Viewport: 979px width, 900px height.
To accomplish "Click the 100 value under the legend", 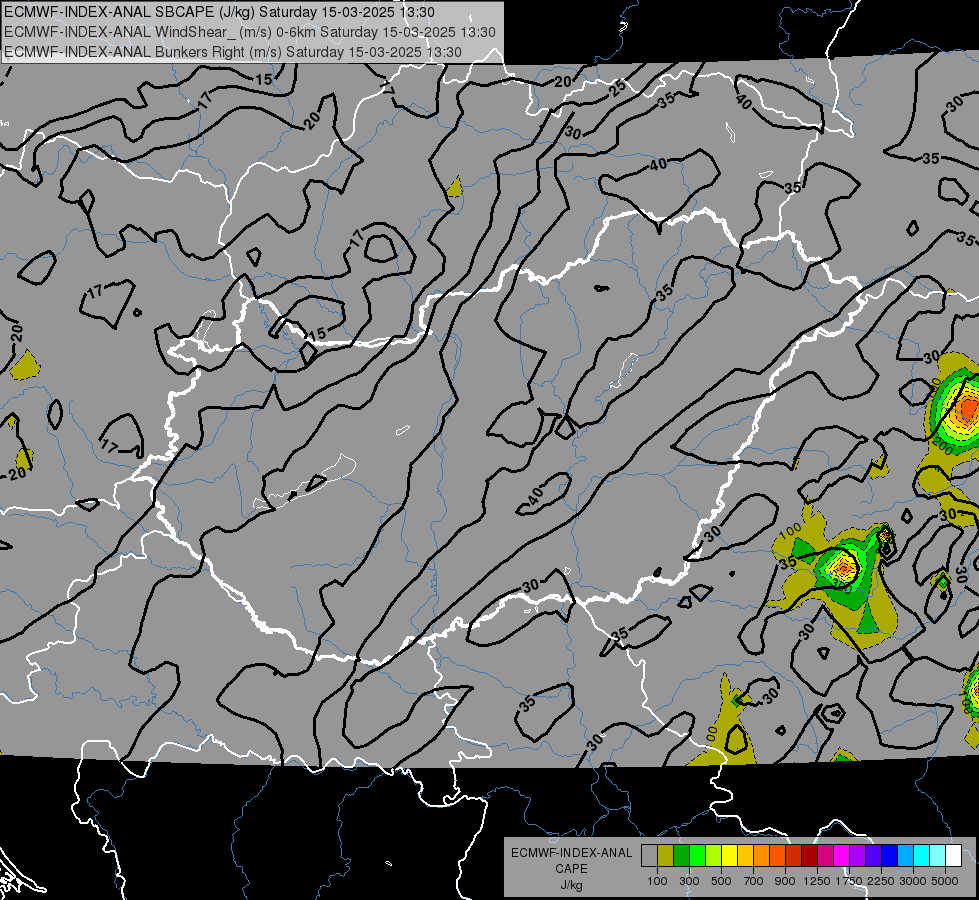I will coord(657,881).
